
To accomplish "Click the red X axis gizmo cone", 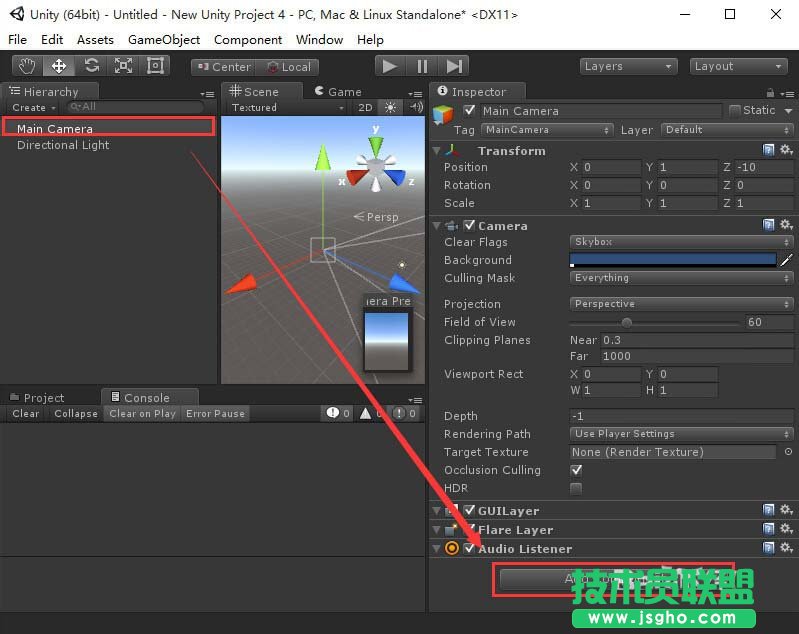I will (357, 177).
